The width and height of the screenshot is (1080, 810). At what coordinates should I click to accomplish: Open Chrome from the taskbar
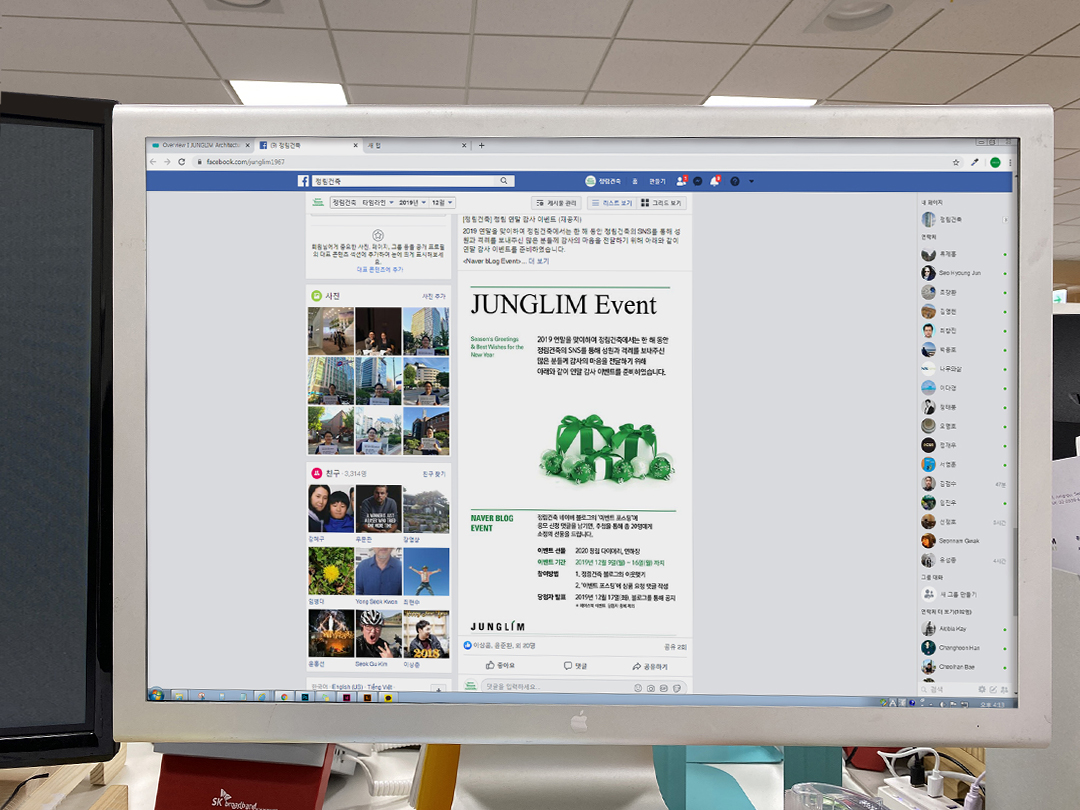tap(284, 697)
